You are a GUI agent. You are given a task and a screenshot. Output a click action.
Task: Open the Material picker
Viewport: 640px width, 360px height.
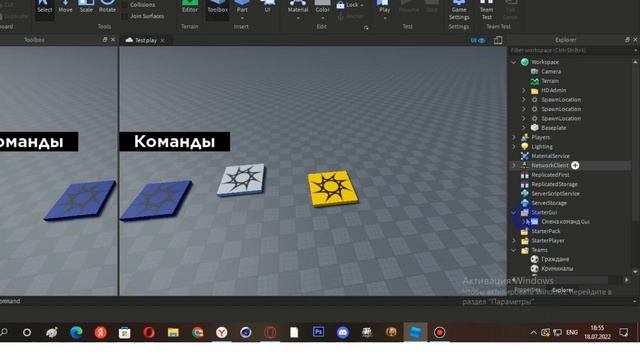298,6
